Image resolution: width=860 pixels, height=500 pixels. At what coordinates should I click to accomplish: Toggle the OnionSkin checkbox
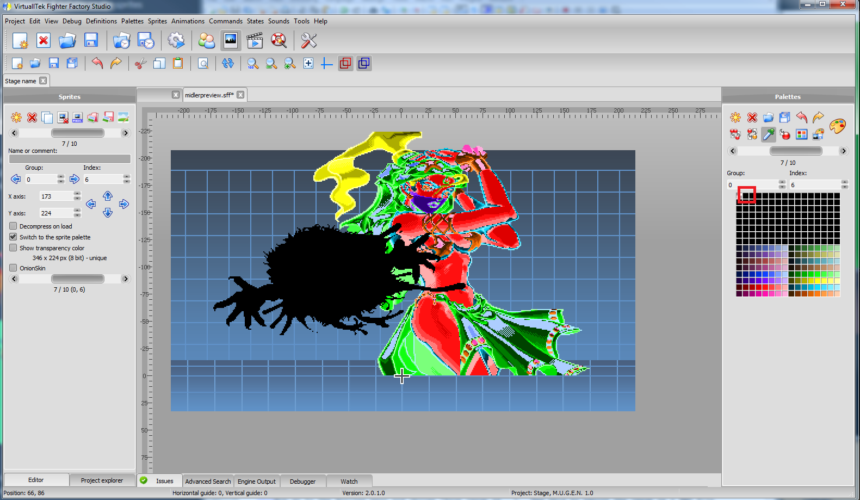click(13, 268)
